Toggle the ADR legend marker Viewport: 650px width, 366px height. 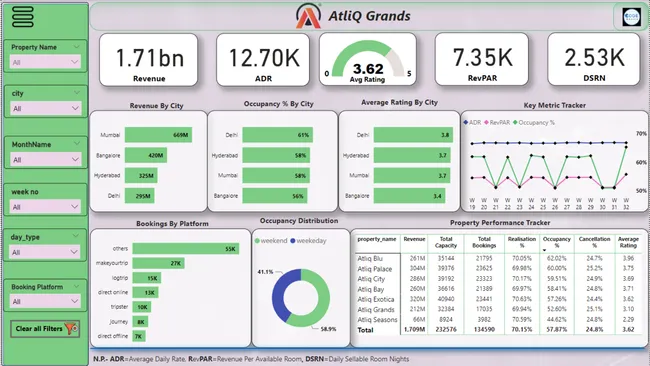pos(466,122)
